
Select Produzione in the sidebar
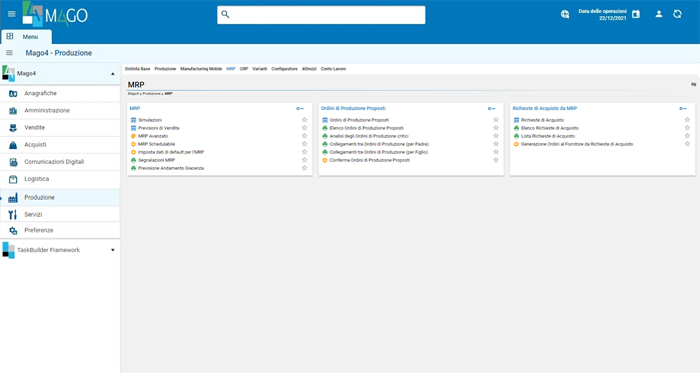point(60,197)
